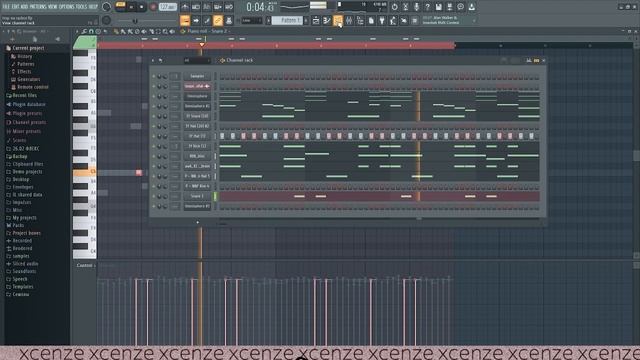640x360 pixels.
Task: Click the help question mark icon
Action: pyautogui.click(x=427, y=7)
